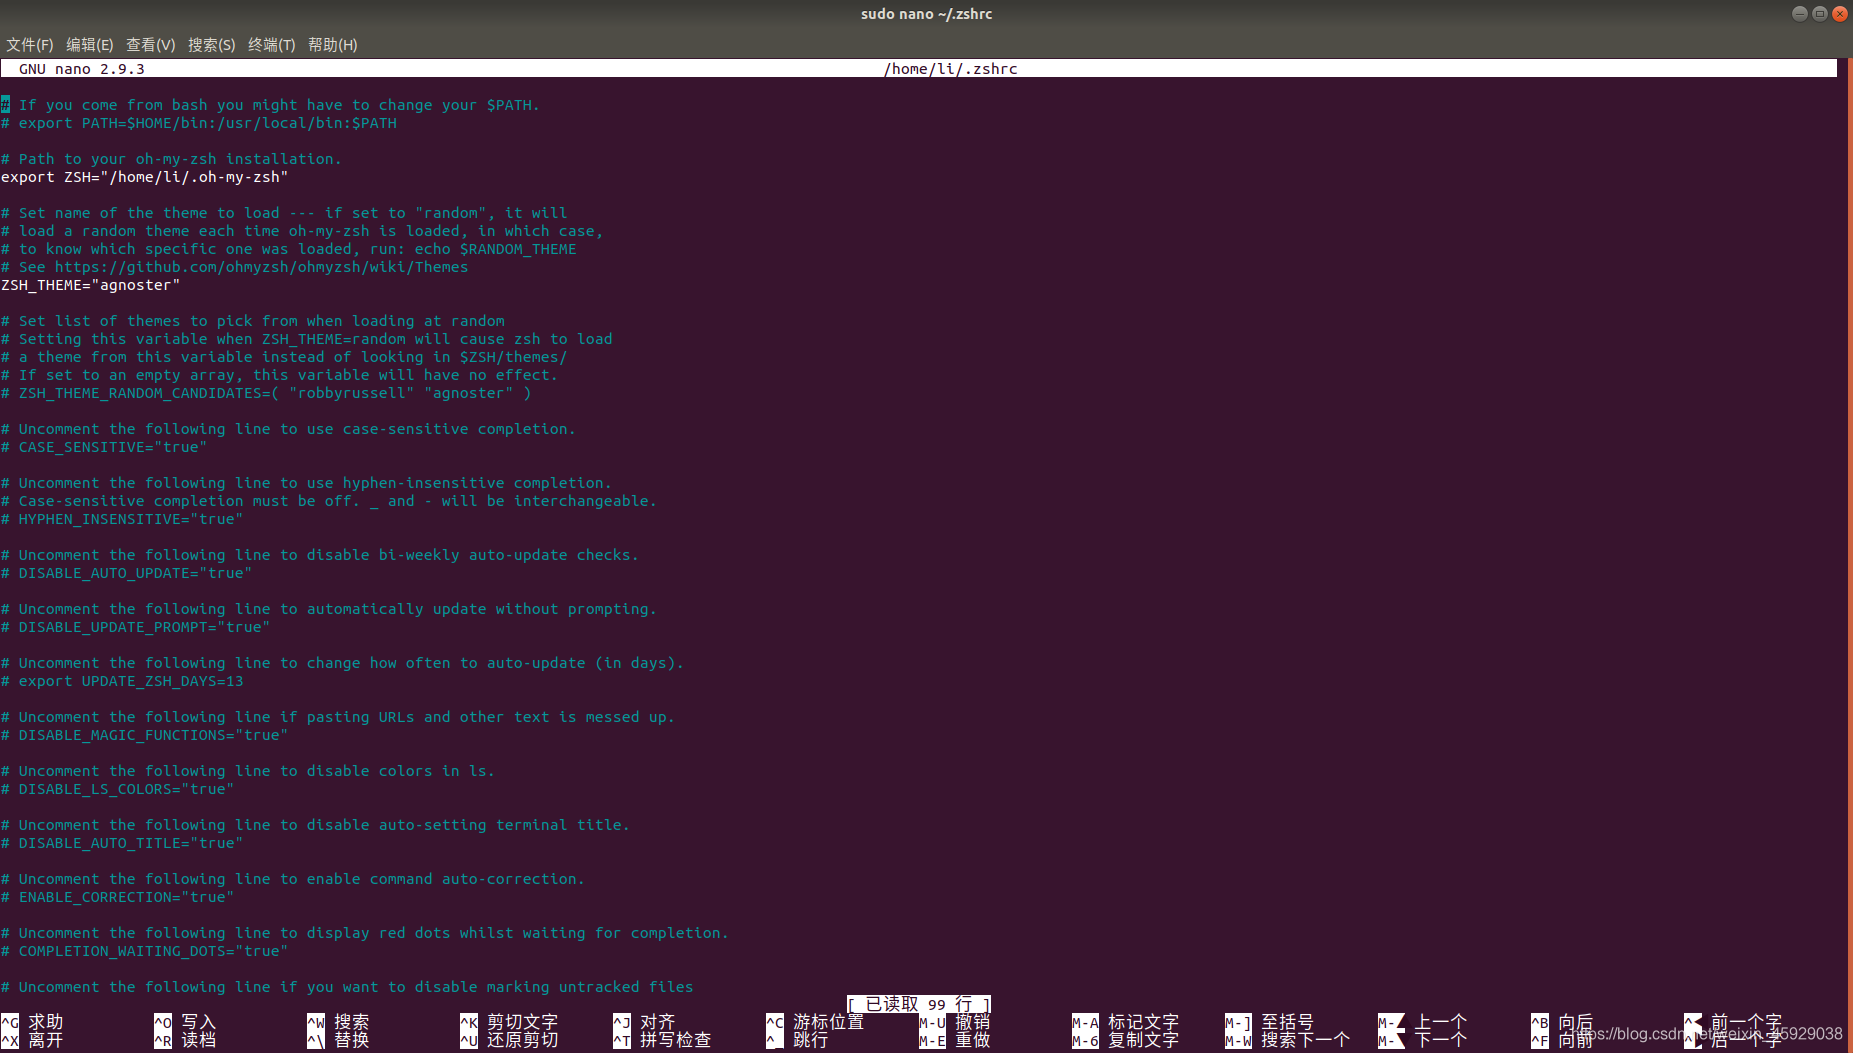The height and width of the screenshot is (1053, 1853).
Task: Click the ^K 剪切文字 cut shortcut
Action: tap(509, 1022)
